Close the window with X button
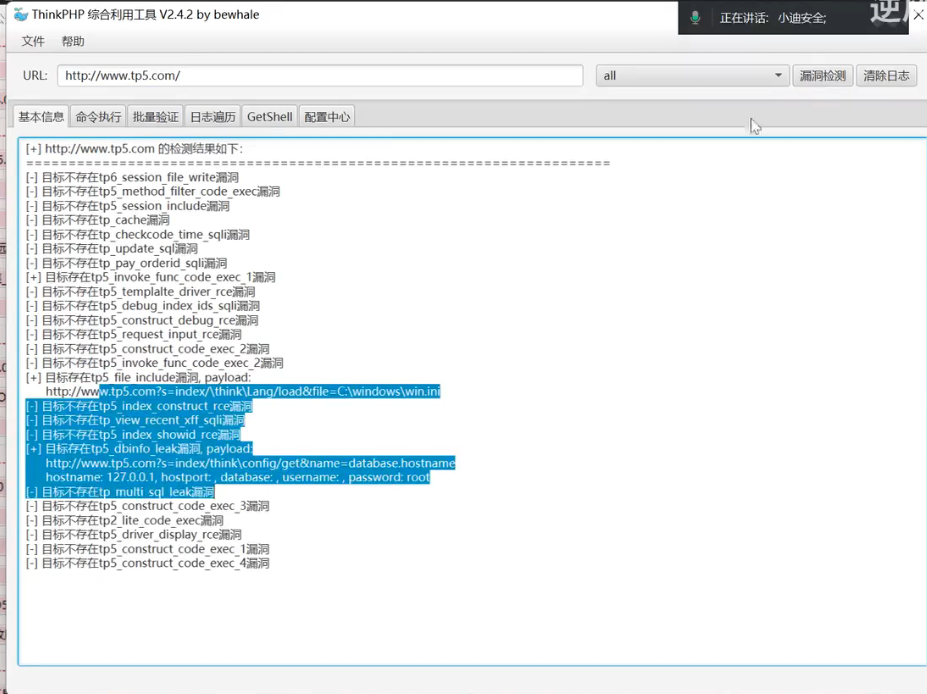Viewport: 927px width, 694px height. tap(918, 15)
